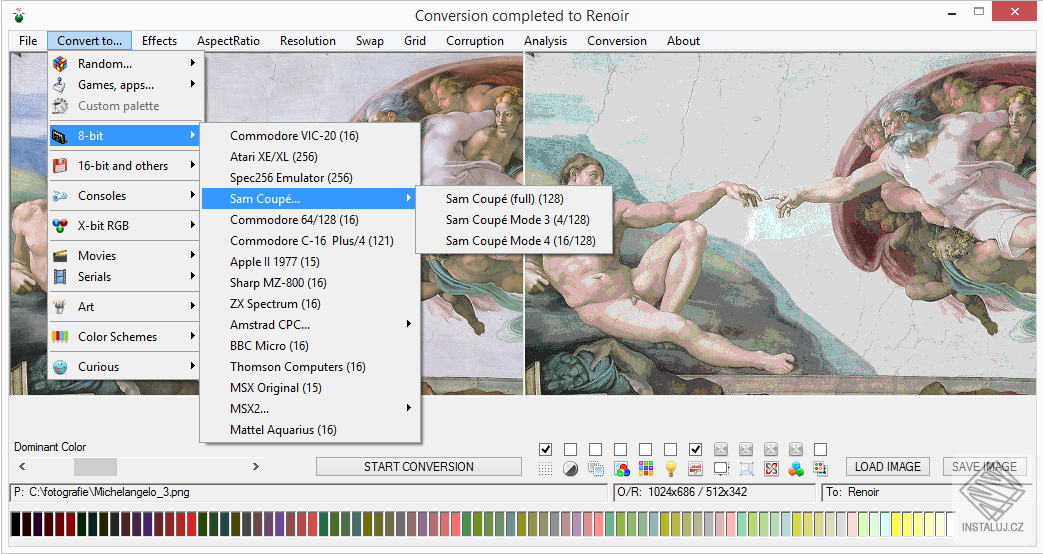1043x554 pixels.
Task: Click the colored 3D cubes icon
Action: tap(796, 468)
